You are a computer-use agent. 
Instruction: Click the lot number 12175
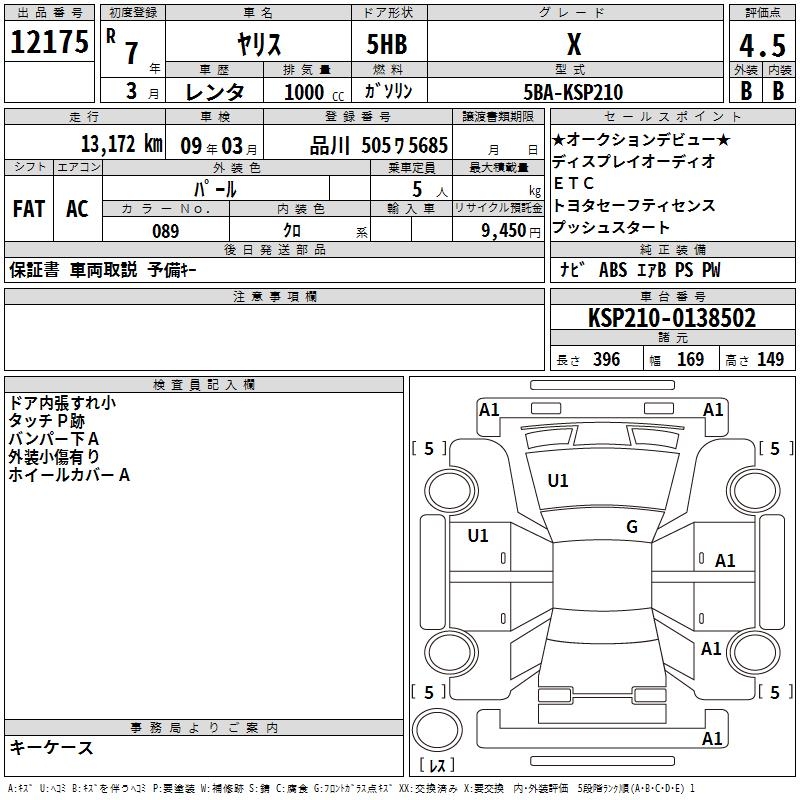[49, 42]
